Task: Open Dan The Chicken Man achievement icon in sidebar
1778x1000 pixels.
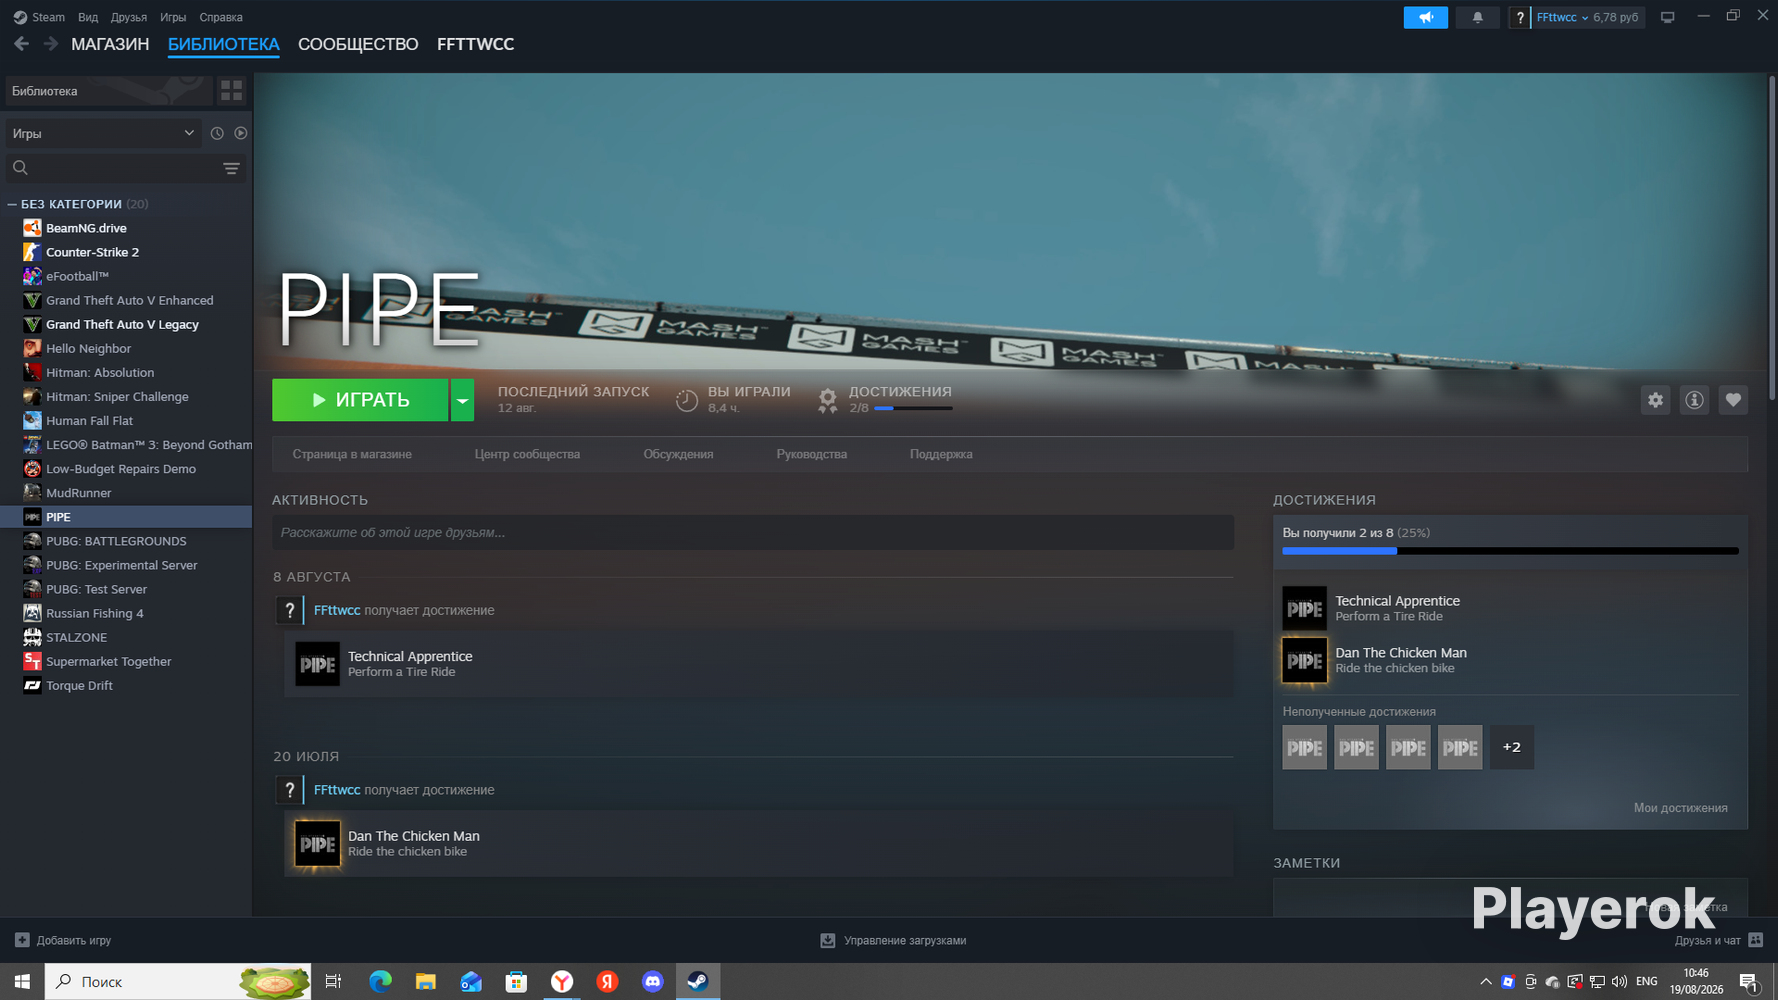Action: [1305, 660]
